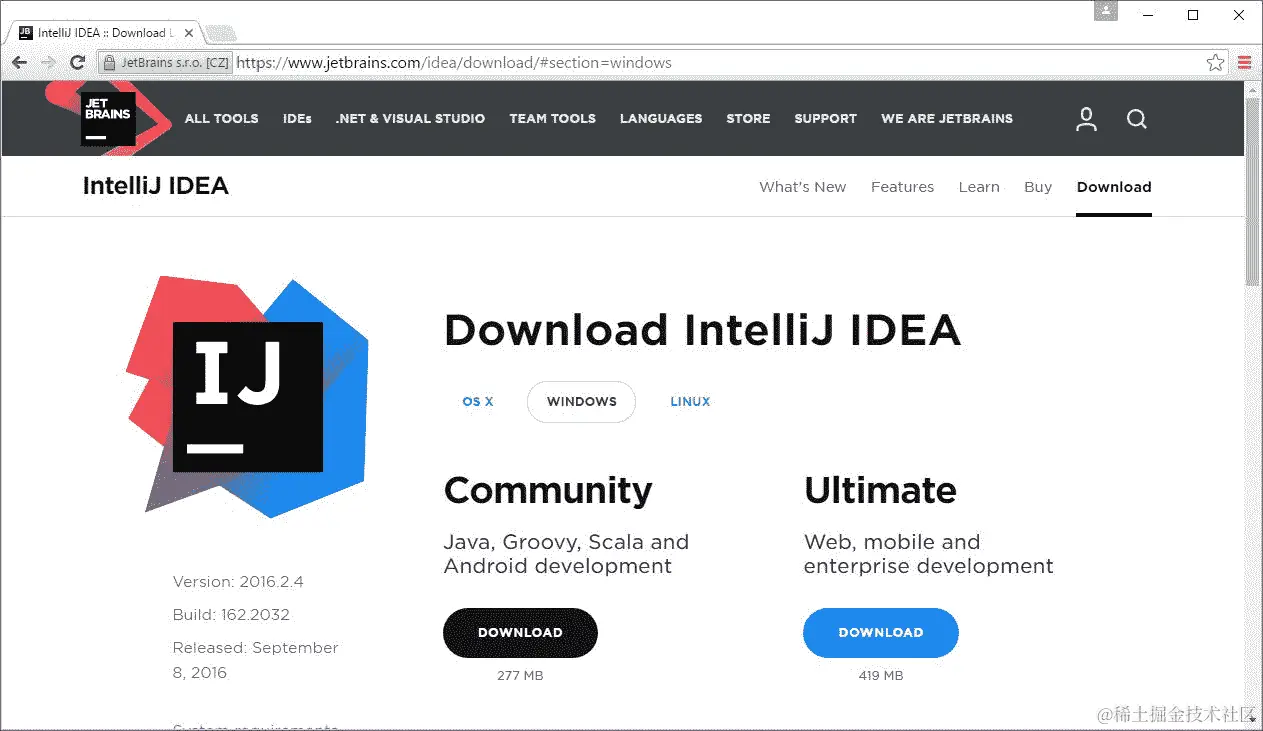The image size is (1263, 731).
Task: Open LANGUAGES menu
Action: (x=661, y=118)
